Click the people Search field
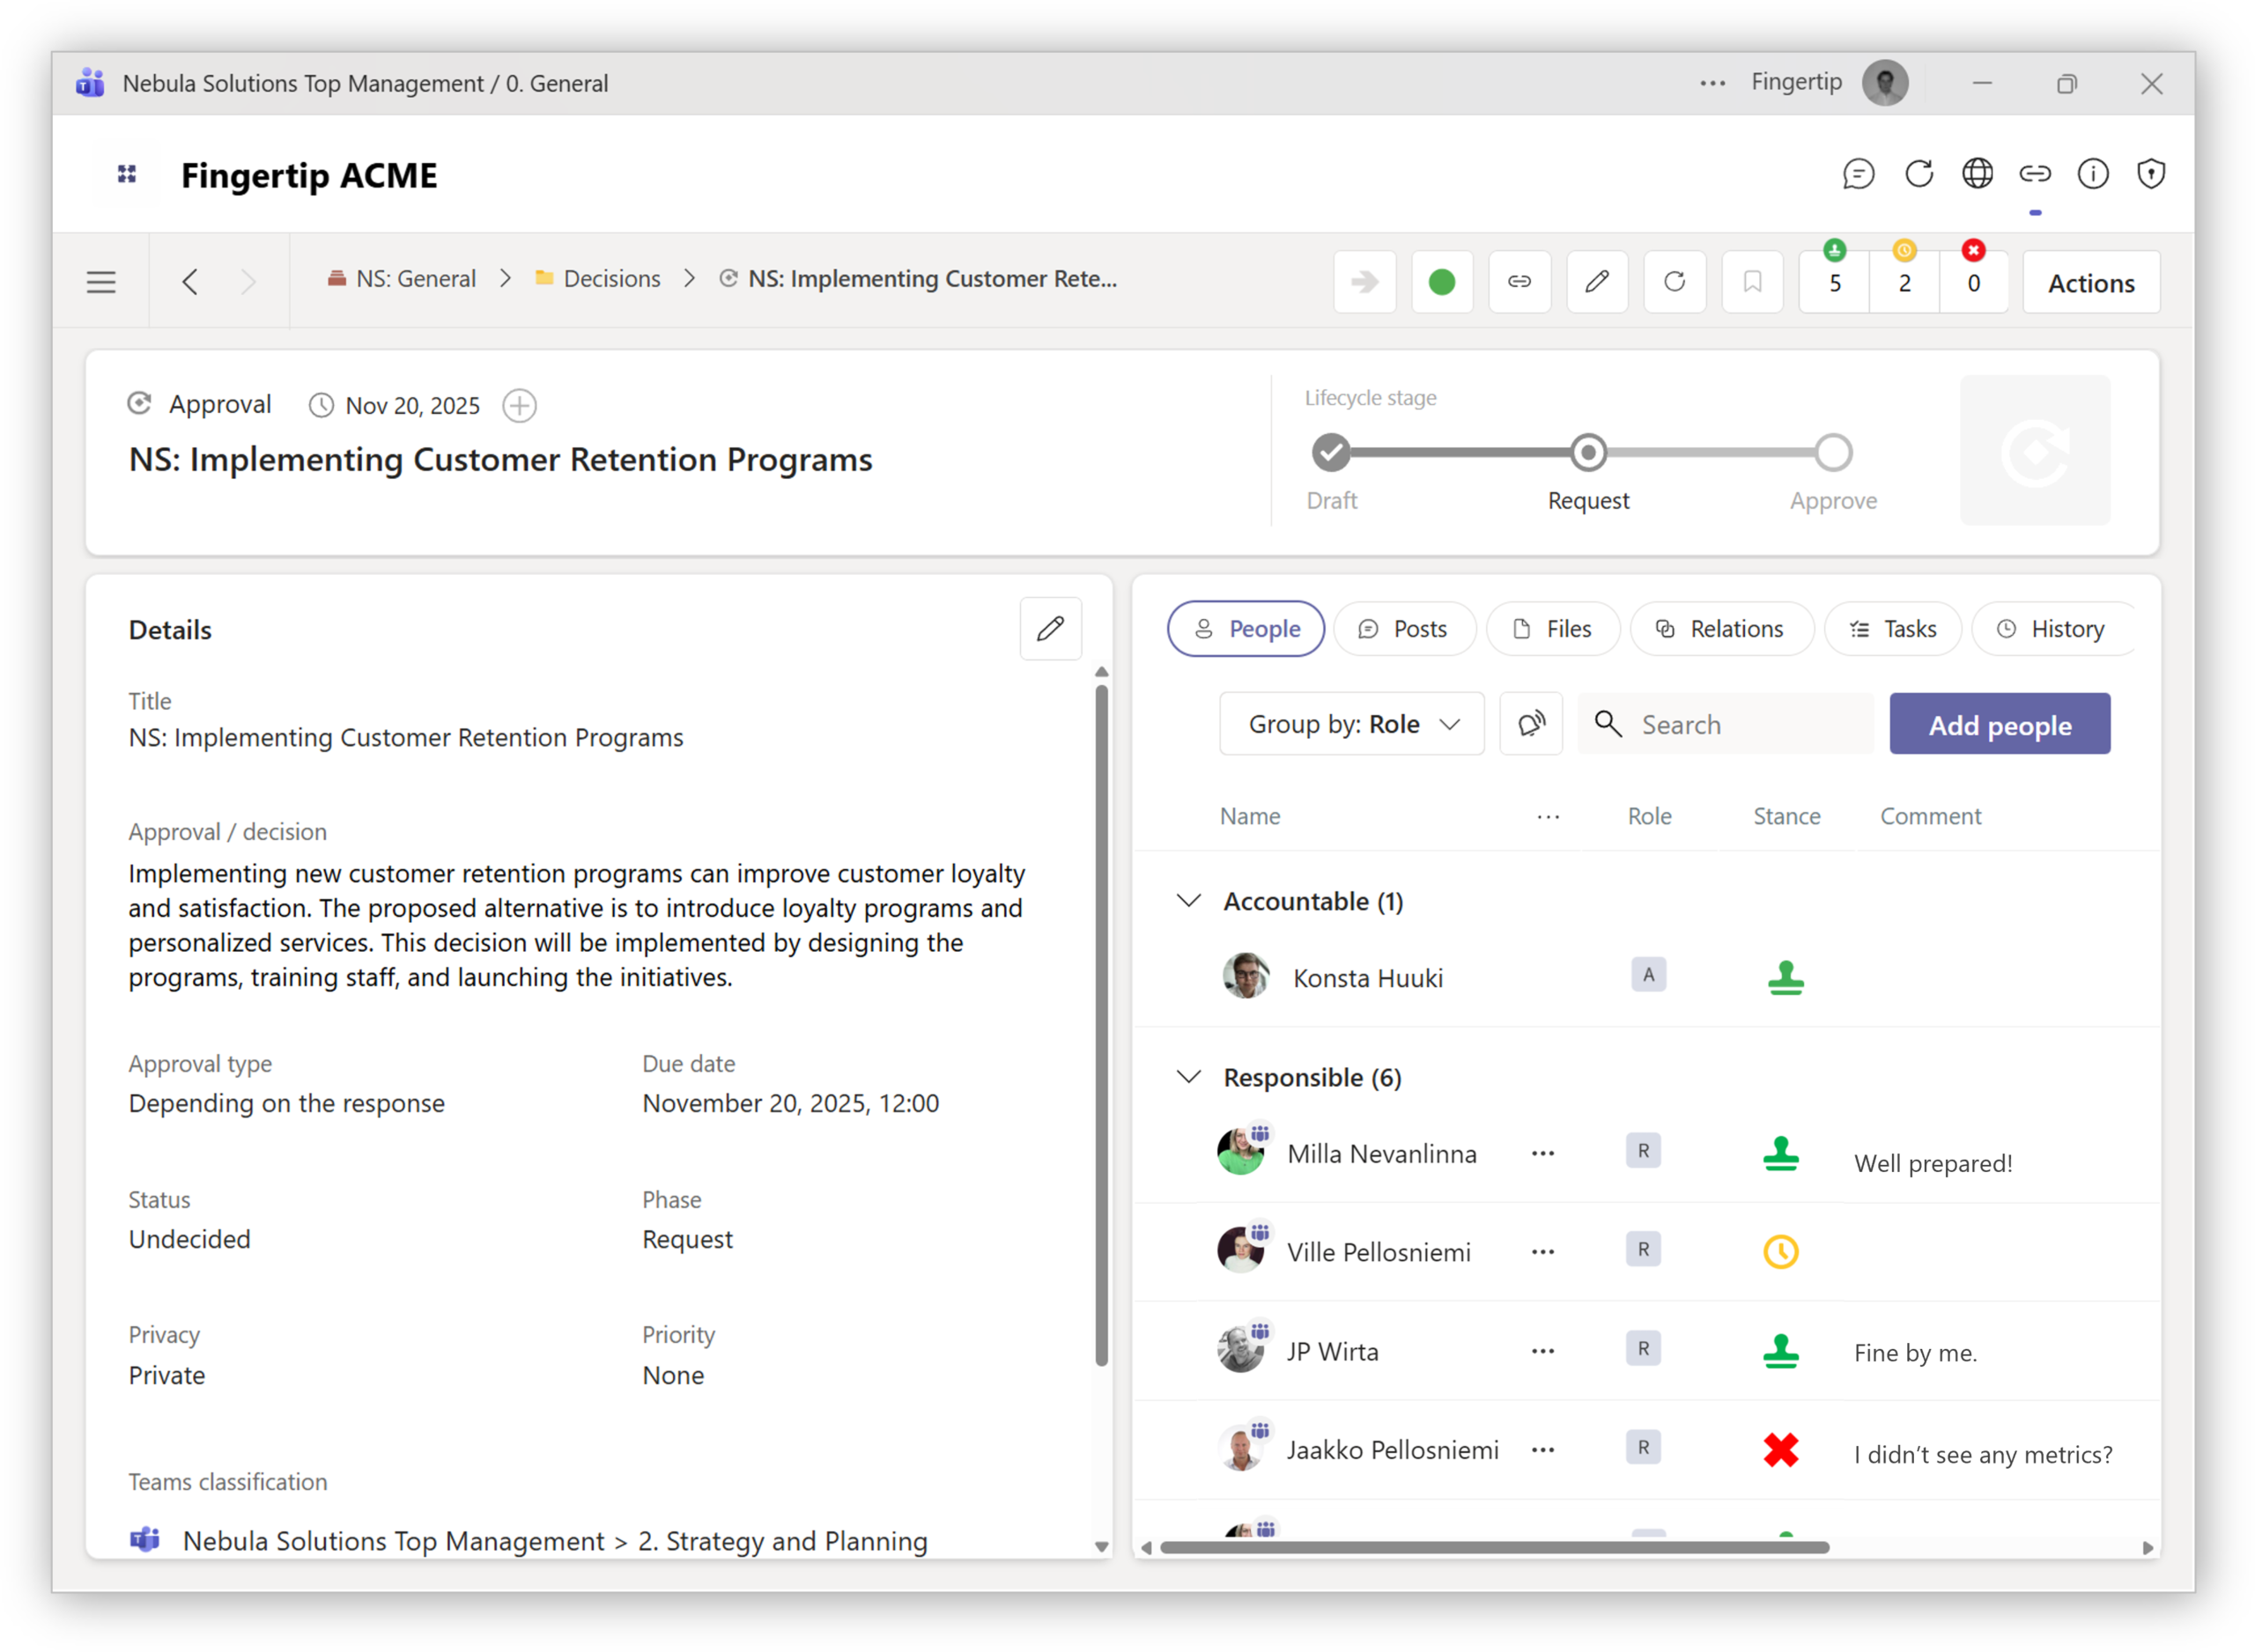 click(x=1740, y=724)
